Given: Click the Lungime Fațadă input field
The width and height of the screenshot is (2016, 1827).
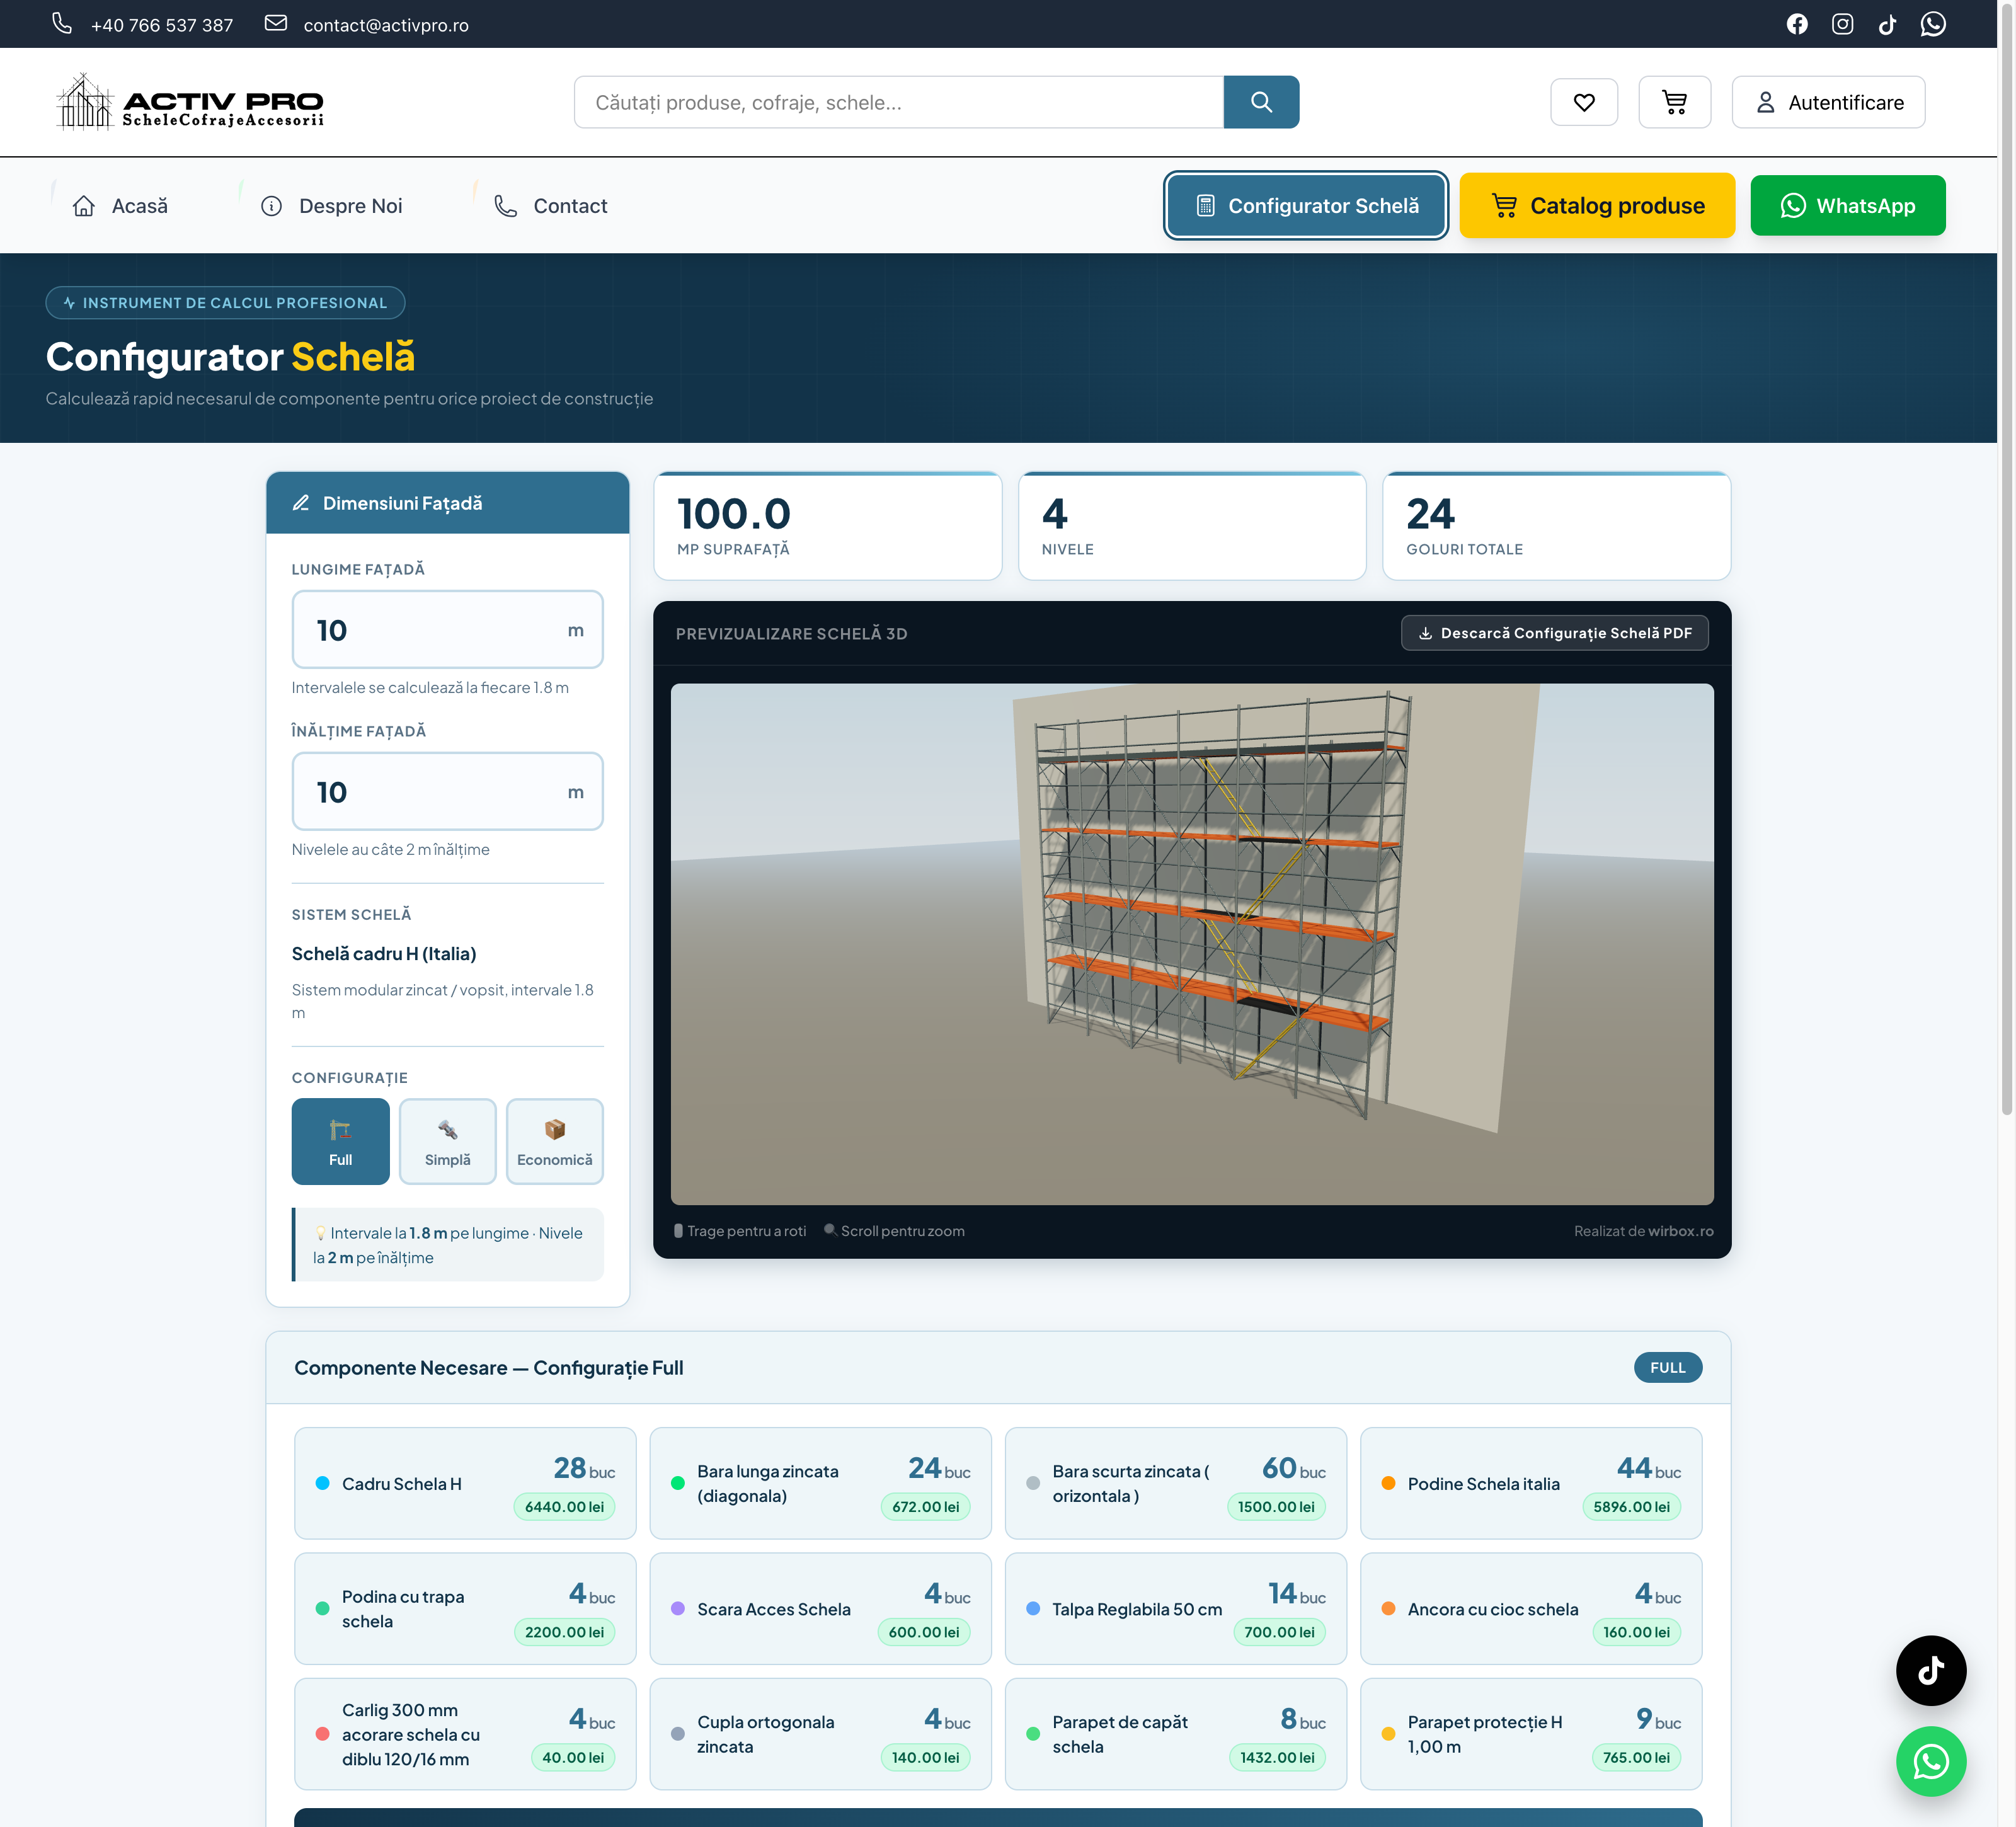Looking at the screenshot, I should coord(447,630).
